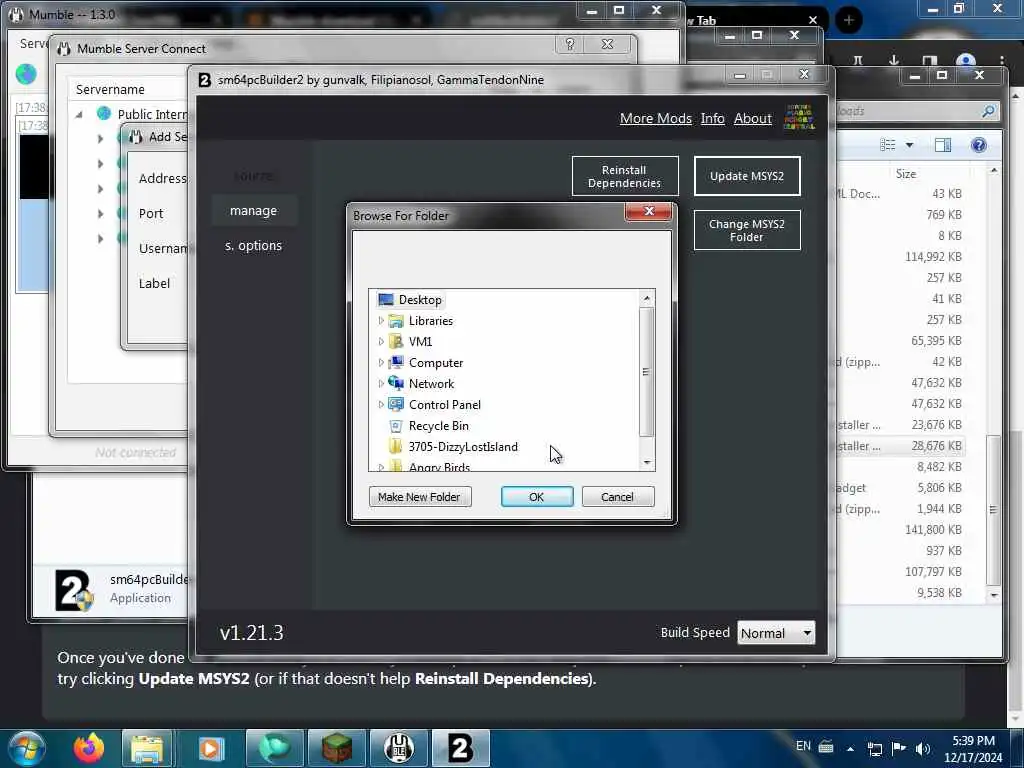Click OK in Browse For Folder

point(537,497)
